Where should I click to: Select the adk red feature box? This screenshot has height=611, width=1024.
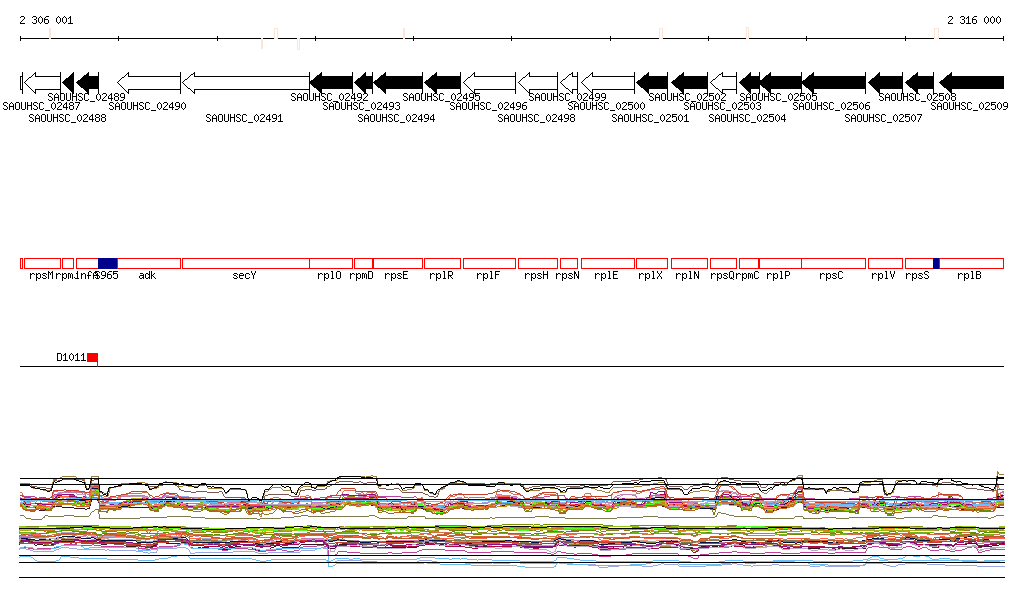click(x=149, y=263)
